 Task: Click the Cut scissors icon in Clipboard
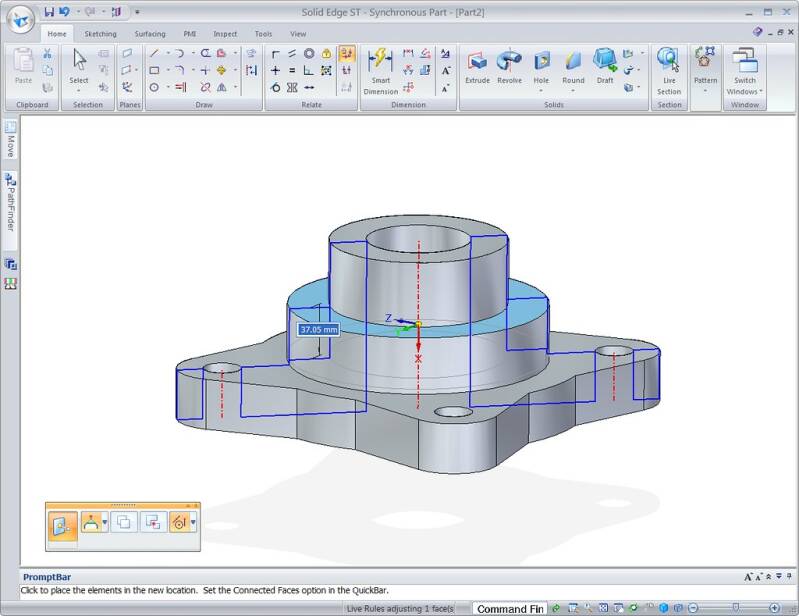tap(47, 53)
